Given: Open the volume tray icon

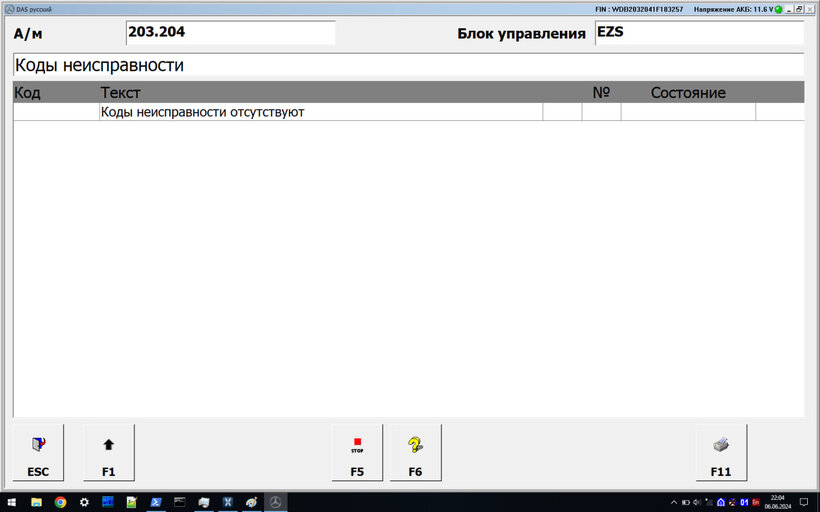Looking at the screenshot, I should tap(697, 503).
